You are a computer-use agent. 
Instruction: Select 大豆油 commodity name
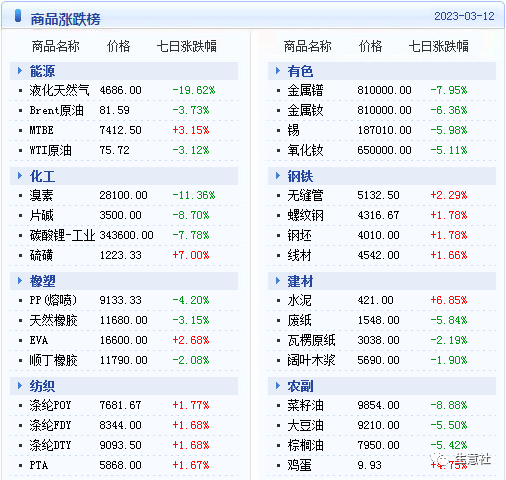(305, 425)
